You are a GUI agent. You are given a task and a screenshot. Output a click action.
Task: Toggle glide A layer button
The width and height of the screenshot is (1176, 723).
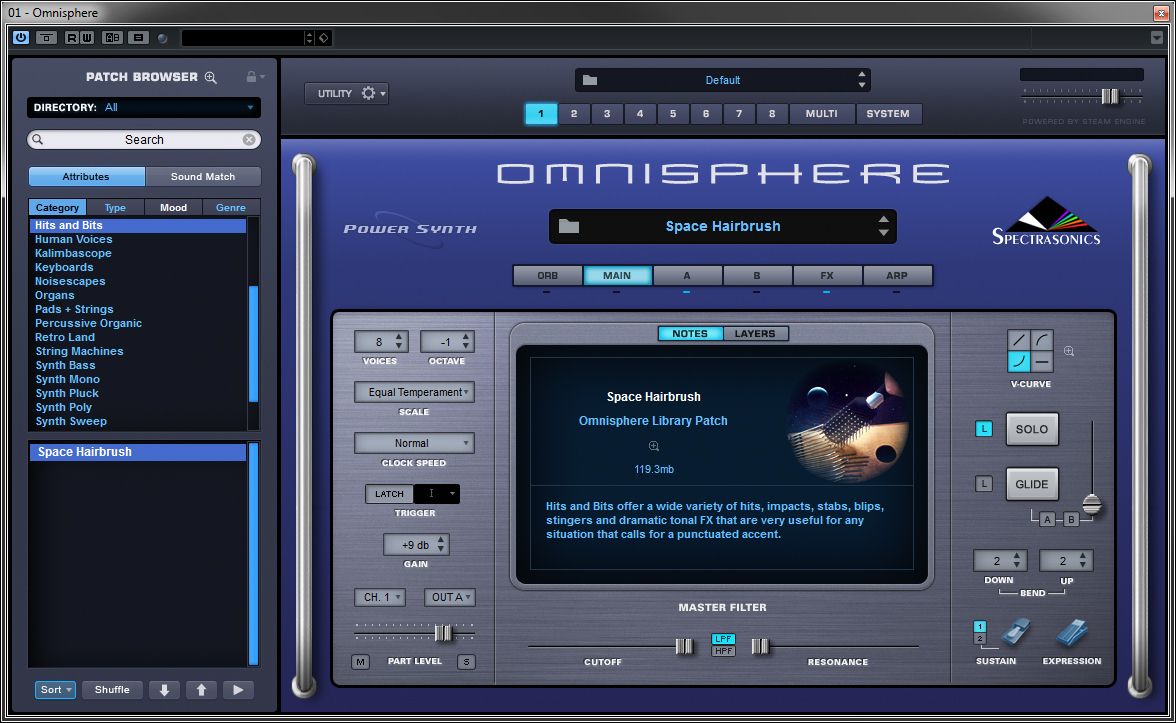coord(1048,519)
